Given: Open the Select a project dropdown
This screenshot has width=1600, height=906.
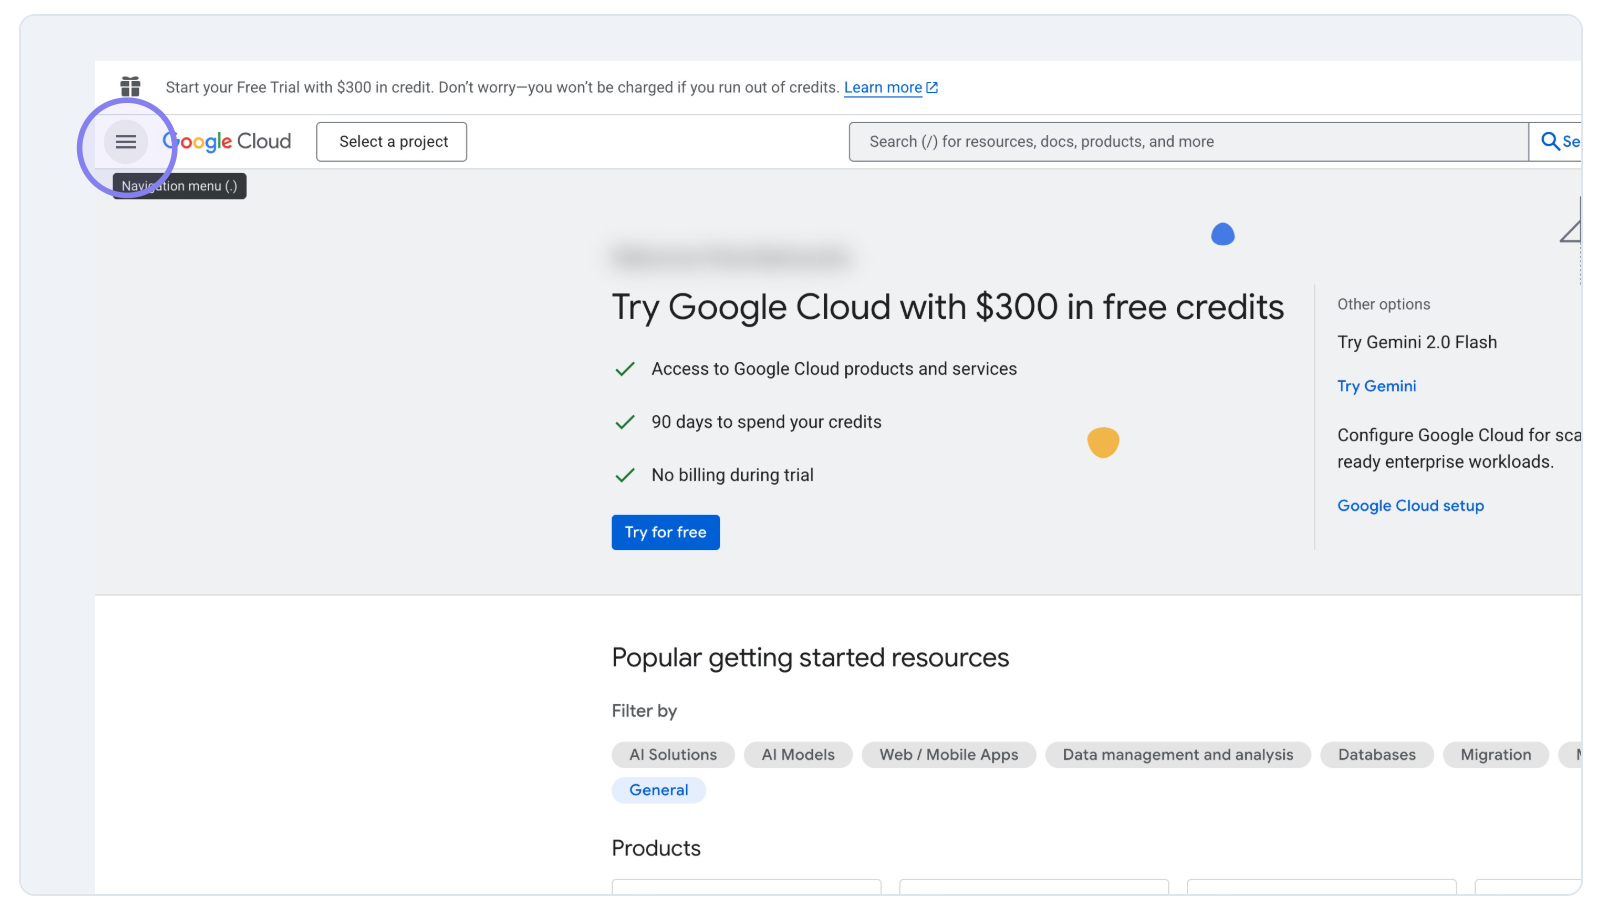Looking at the screenshot, I should pyautogui.click(x=391, y=141).
